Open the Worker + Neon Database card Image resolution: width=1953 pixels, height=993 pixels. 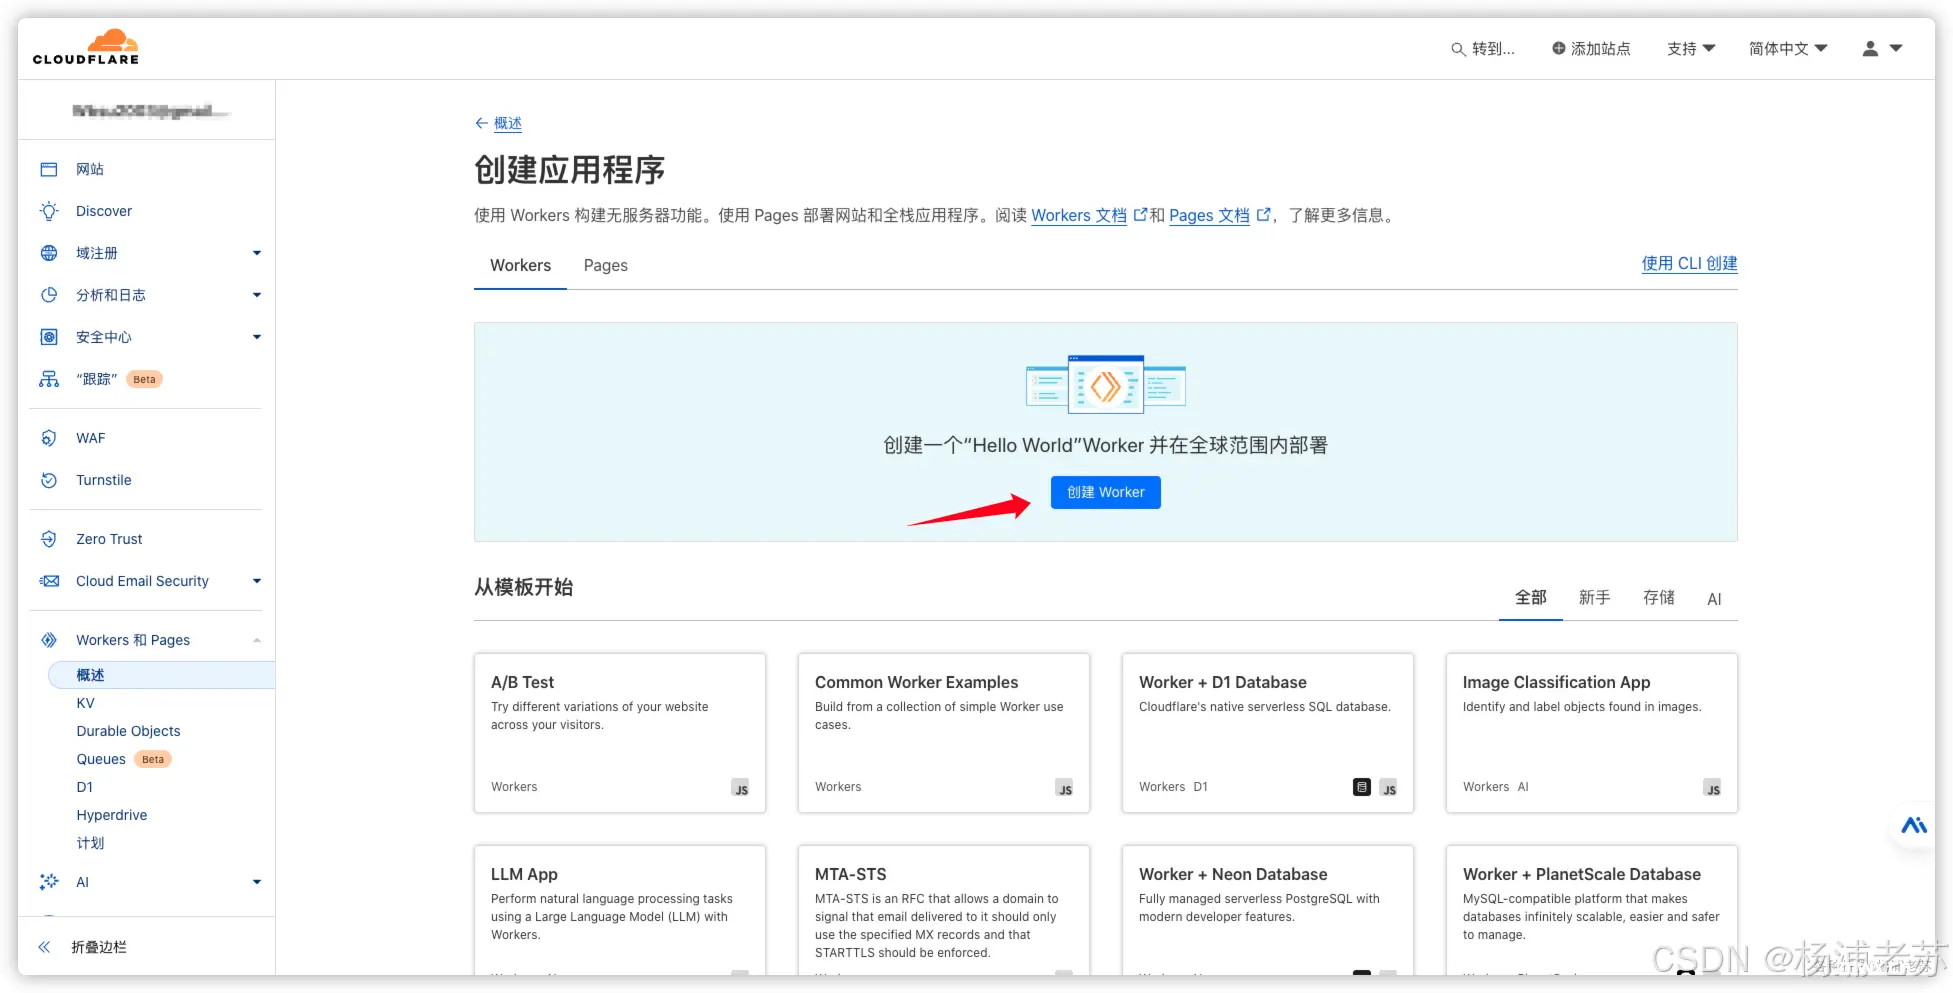(x=1268, y=910)
